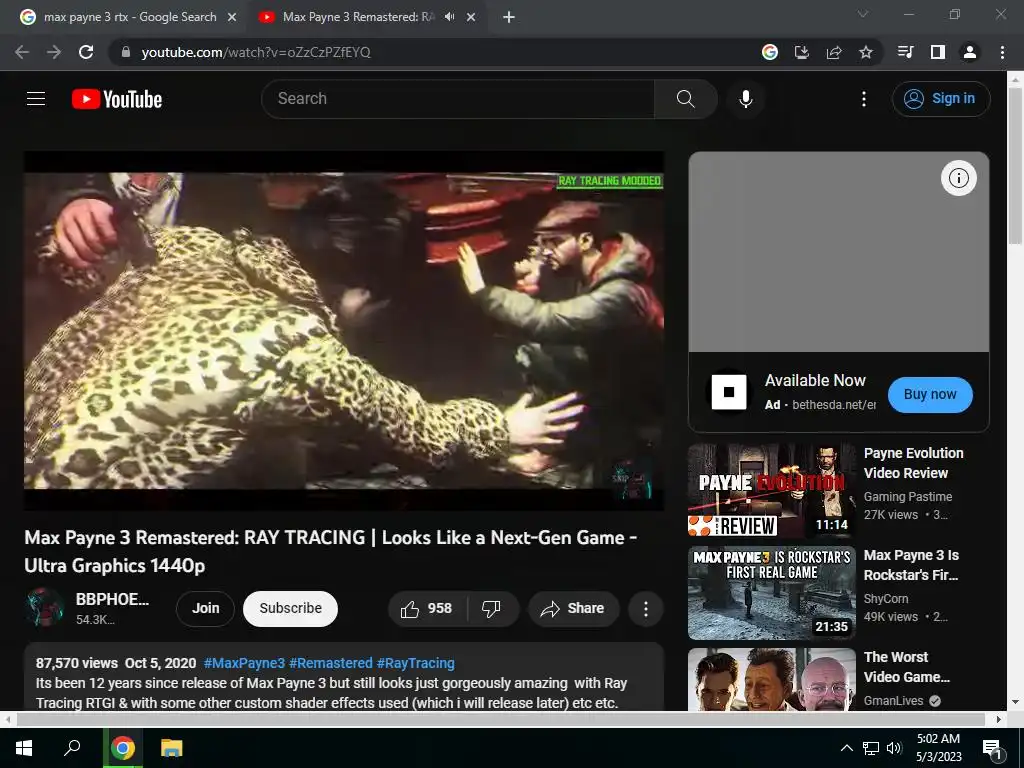Dislike the video with thumbs down

492,609
